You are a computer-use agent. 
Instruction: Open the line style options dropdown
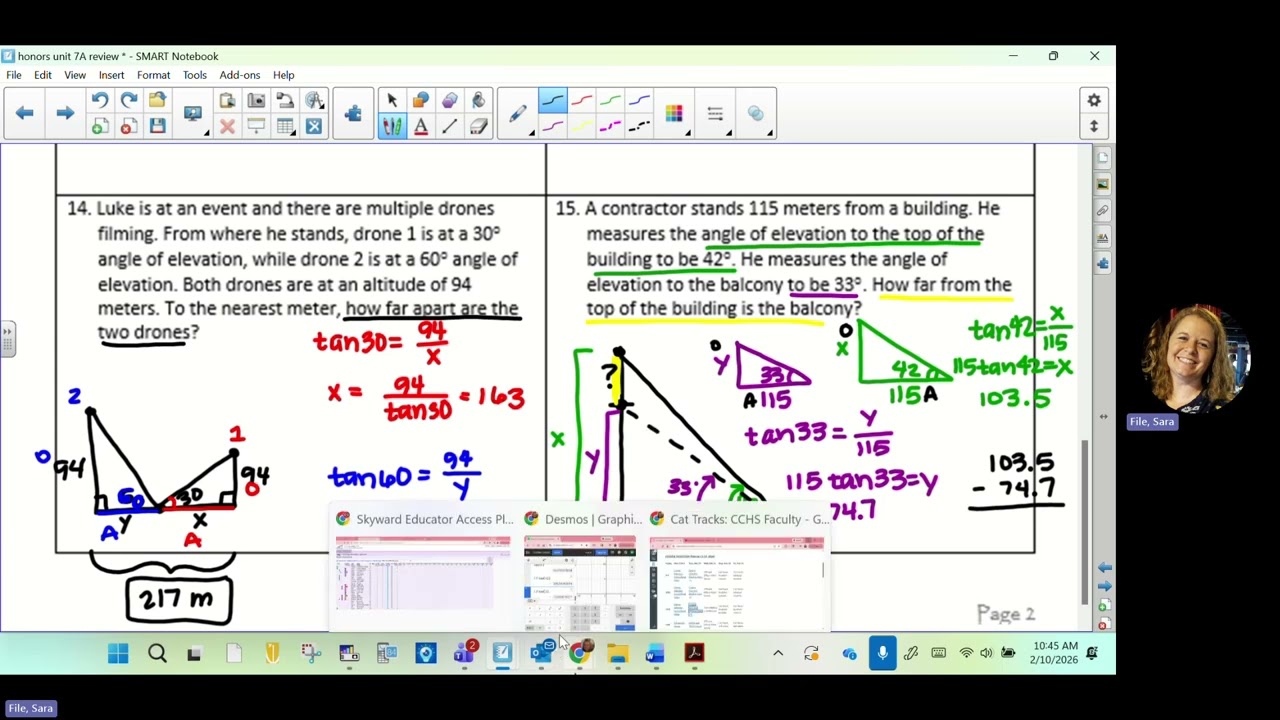pos(715,114)
